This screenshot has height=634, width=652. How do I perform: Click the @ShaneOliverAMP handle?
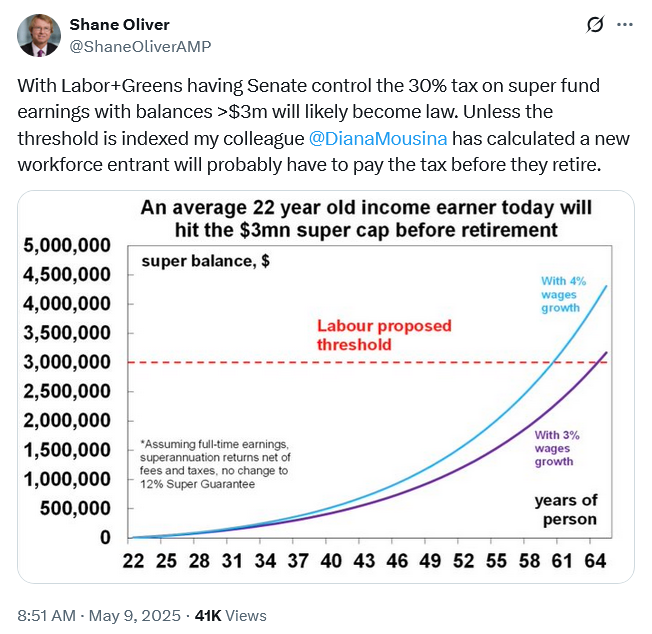[140, 46]
